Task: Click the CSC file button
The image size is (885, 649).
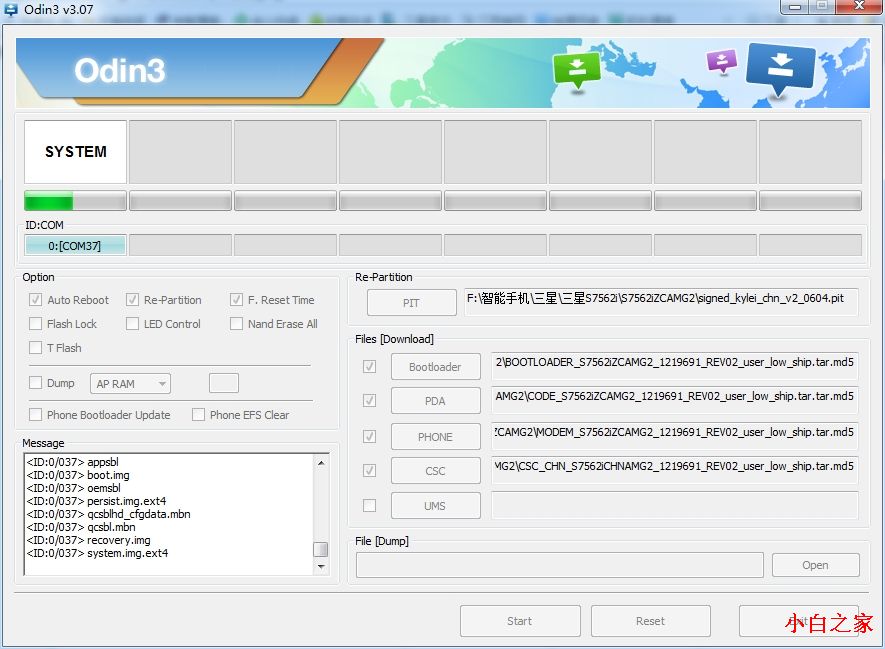Action: [x=435, y=471]
